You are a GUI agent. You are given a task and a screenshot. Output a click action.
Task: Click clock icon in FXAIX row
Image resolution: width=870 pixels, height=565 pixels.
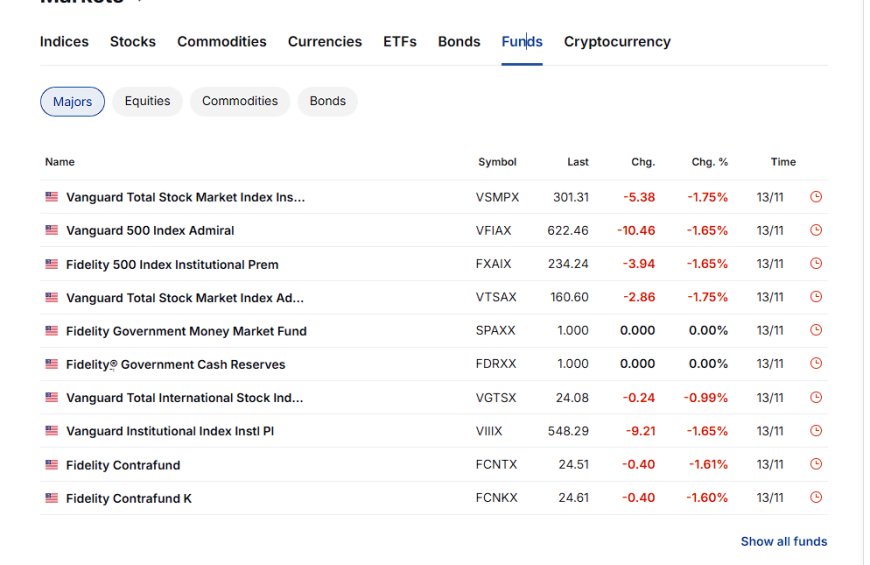(816, 263)
